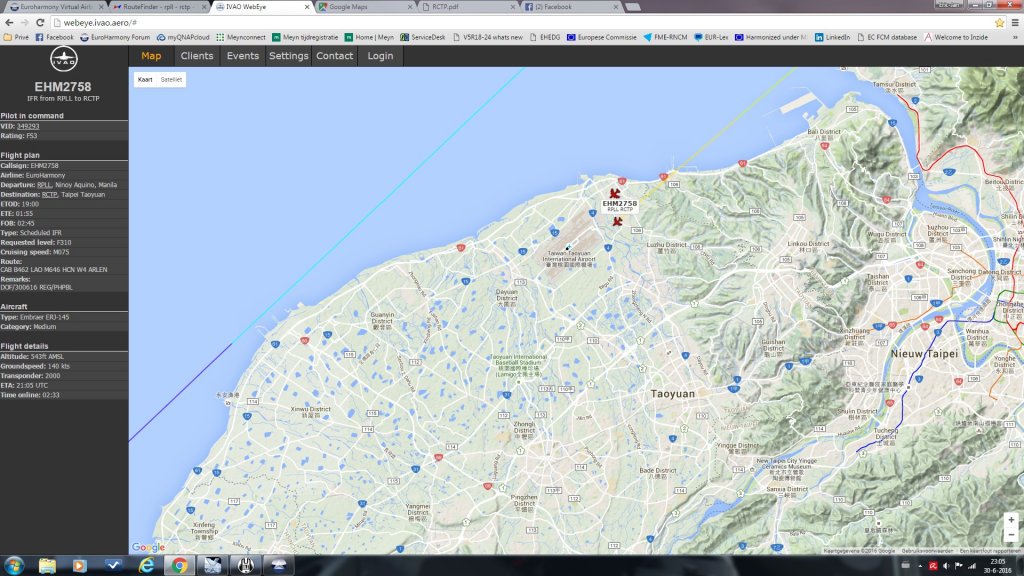The image size is (1024, 576).
Task: Switch to the RCTP.pdf browser tab
Action: [465, 6]
